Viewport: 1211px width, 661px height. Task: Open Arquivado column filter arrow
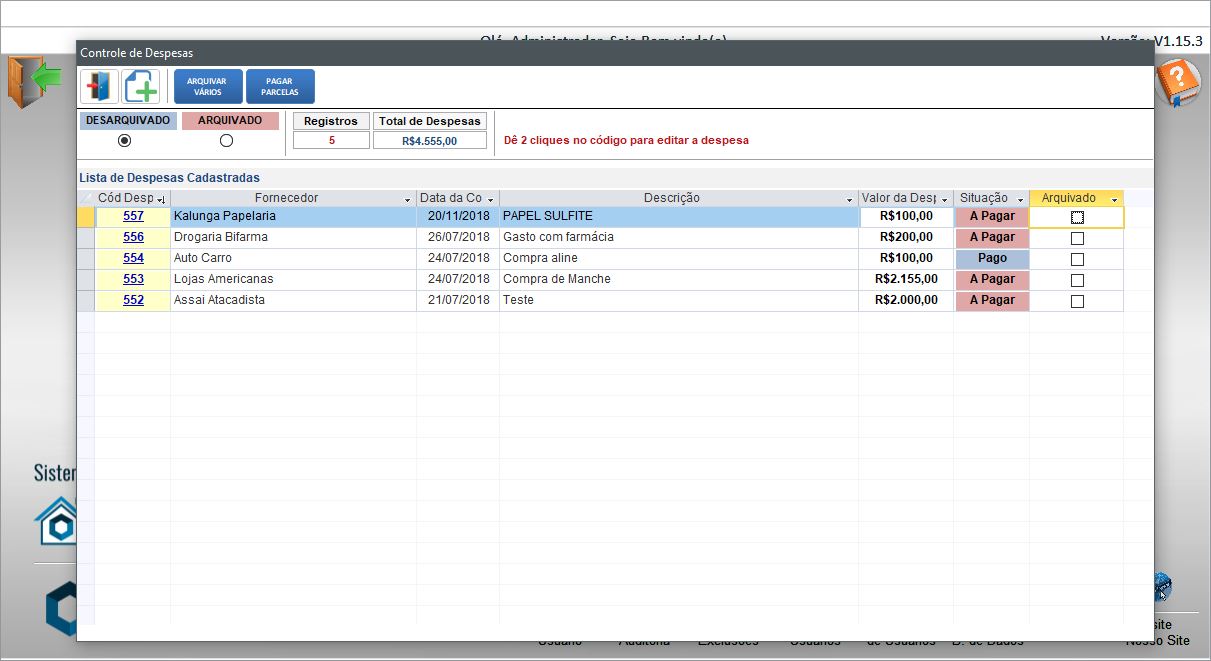pos(1114,199)
